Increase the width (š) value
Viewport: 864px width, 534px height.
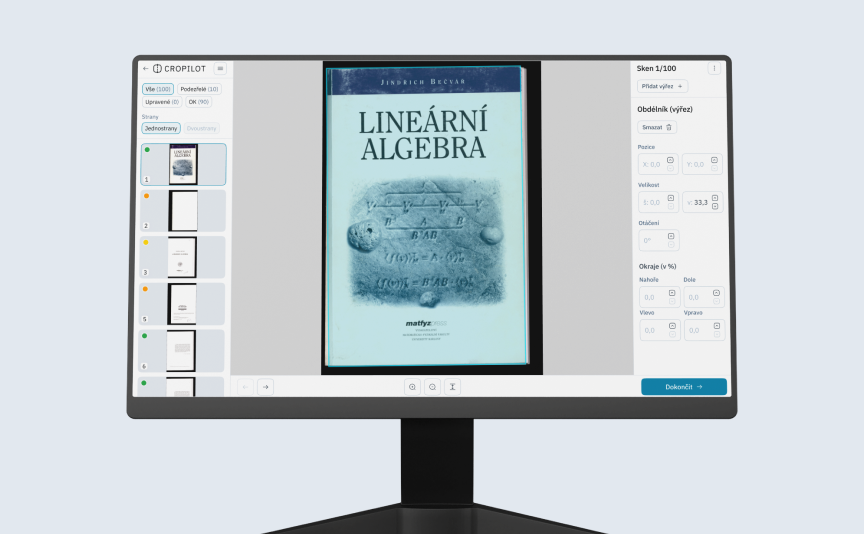671,198
